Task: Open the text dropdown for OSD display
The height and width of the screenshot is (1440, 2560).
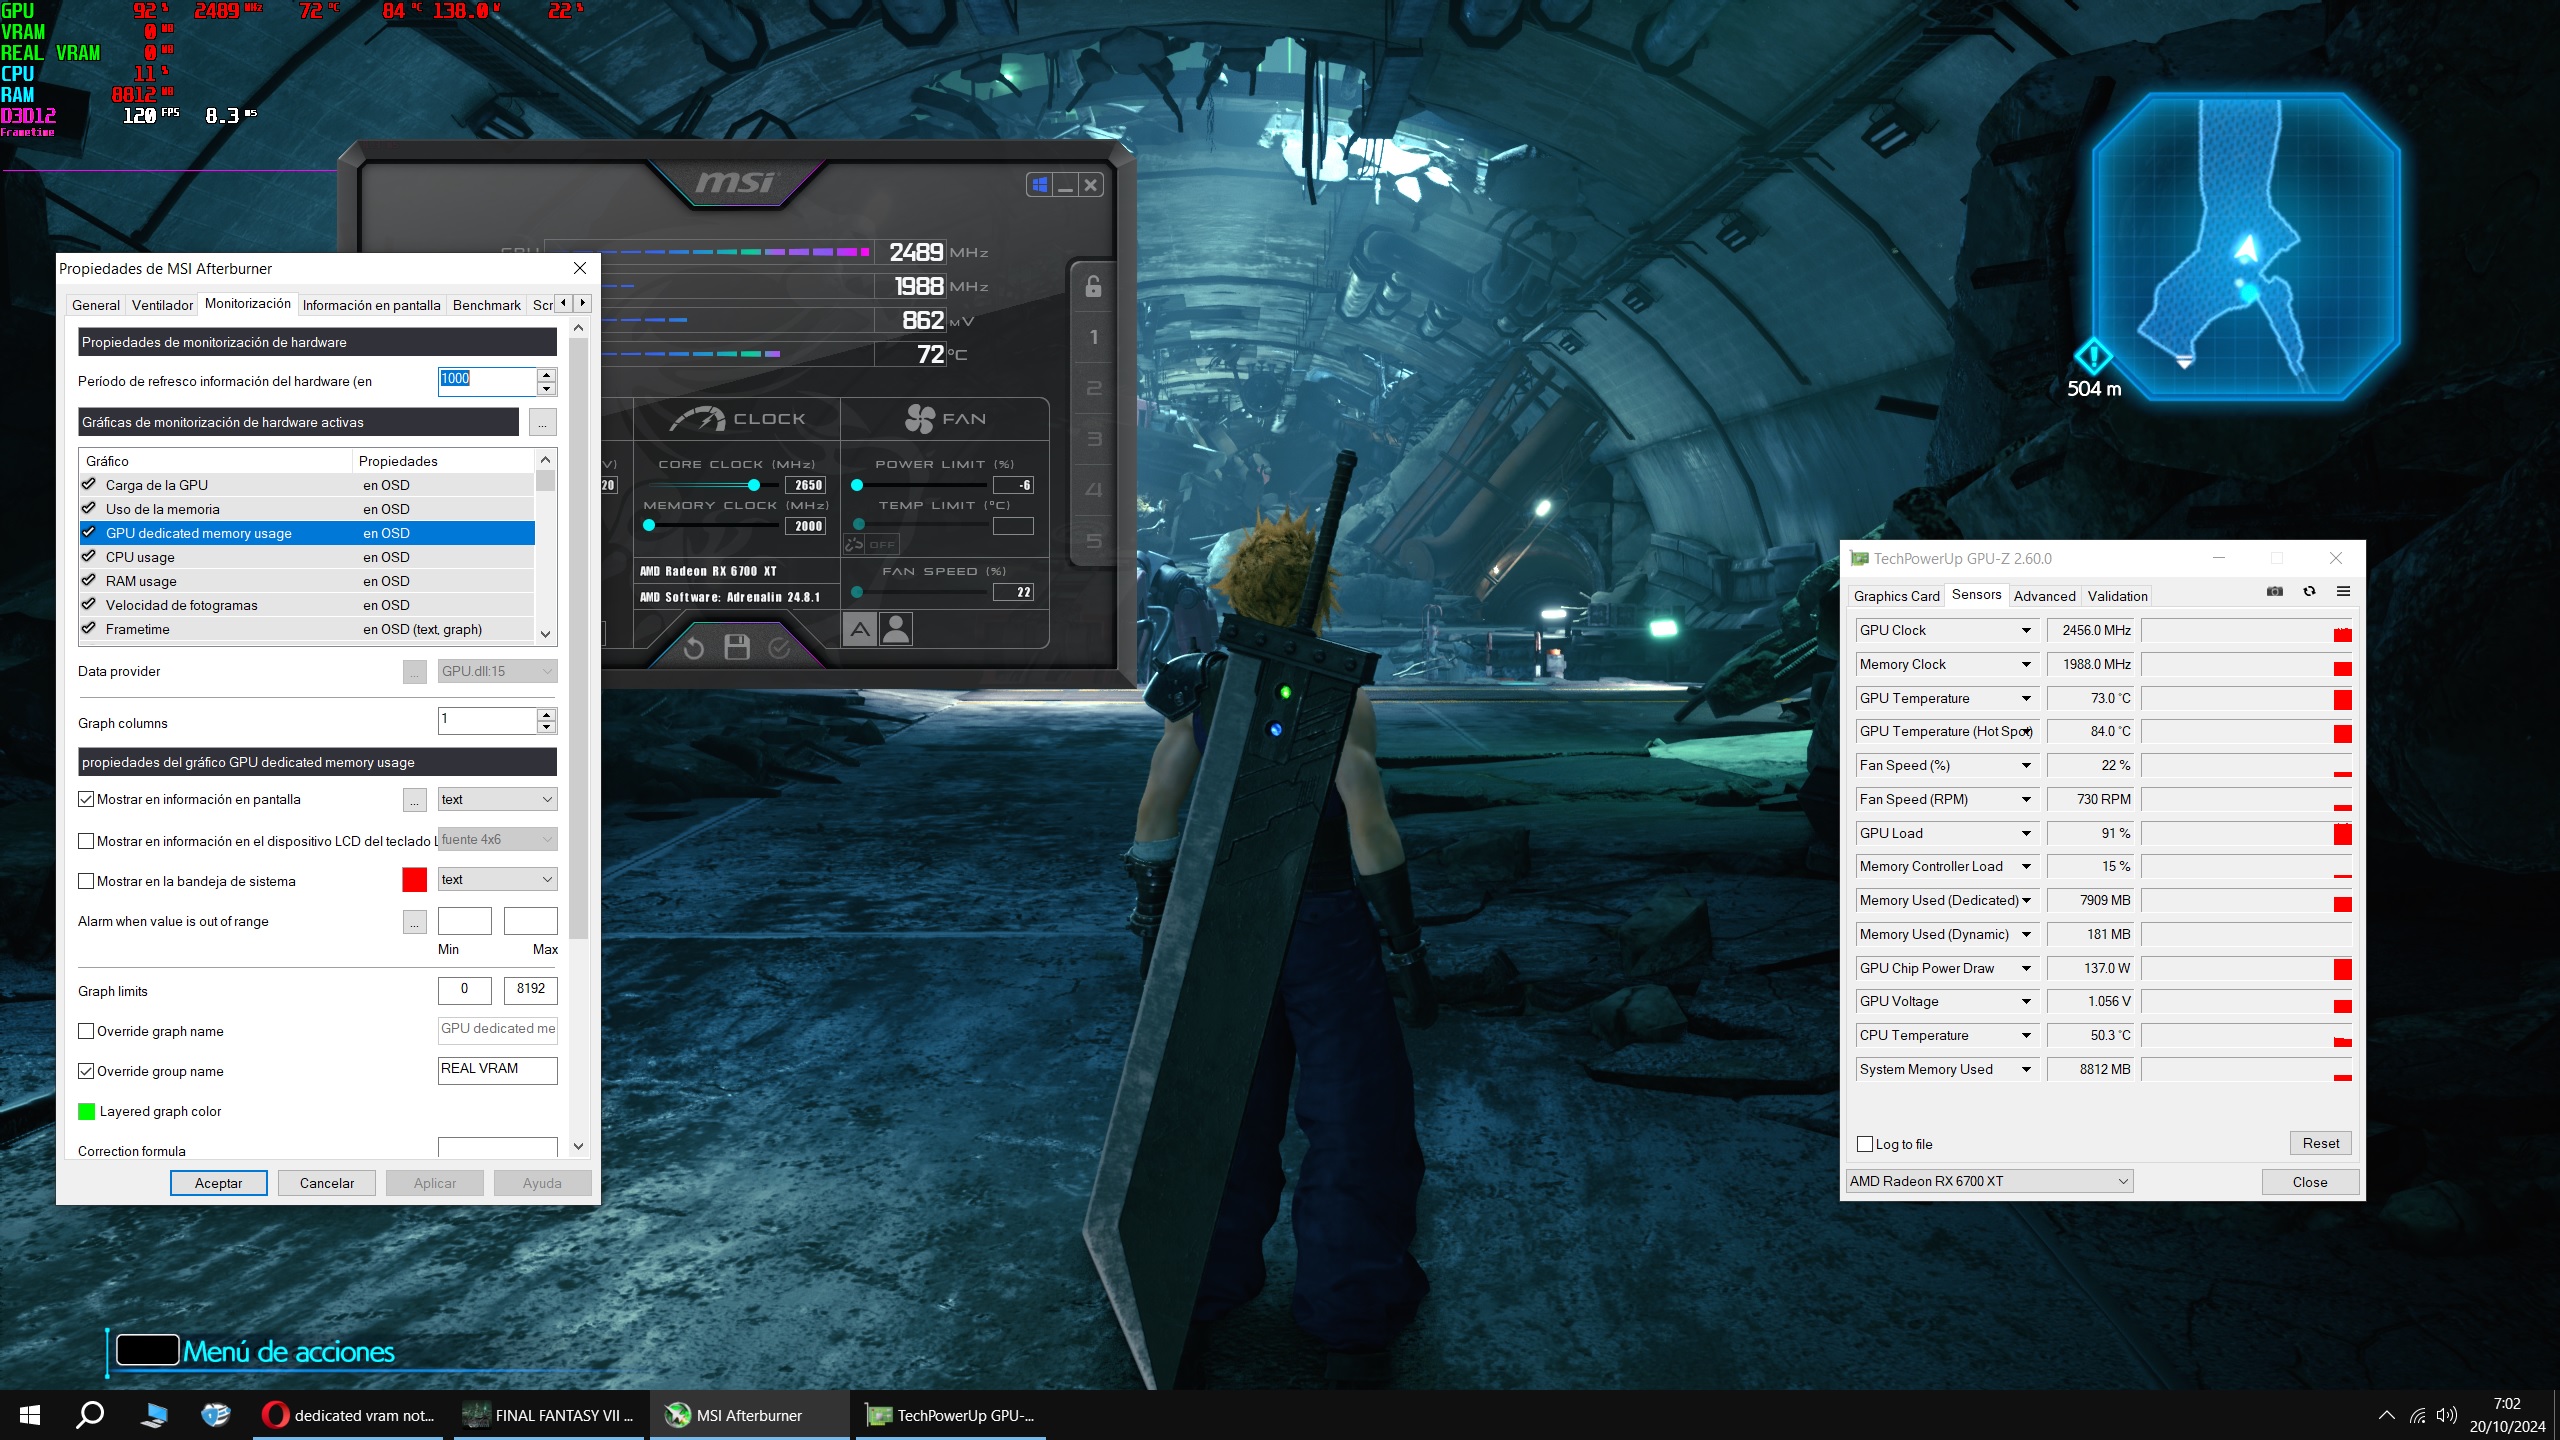Action: [x=497, y=799]
